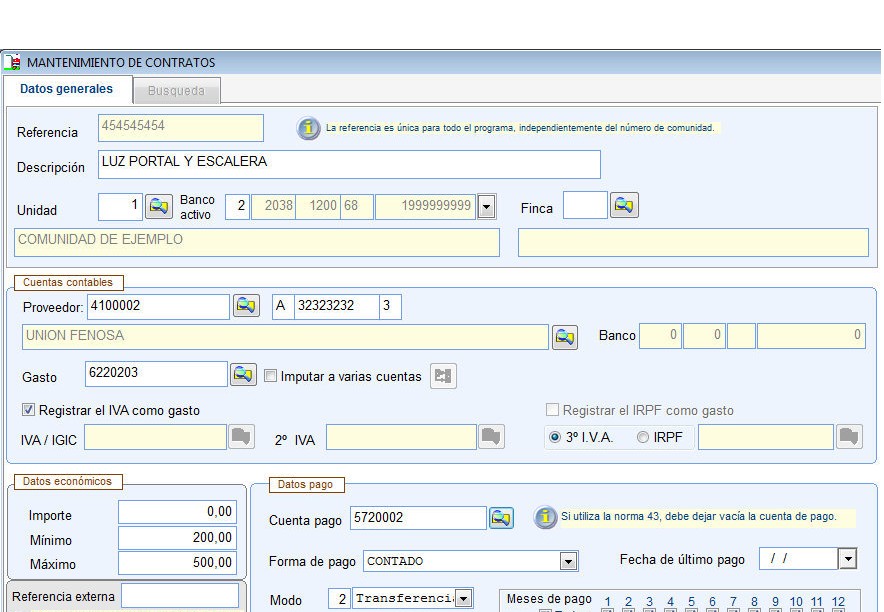Screen dimensions: 884x612
Task: Switch to the Busqueda tab
Action: (176, 91)
